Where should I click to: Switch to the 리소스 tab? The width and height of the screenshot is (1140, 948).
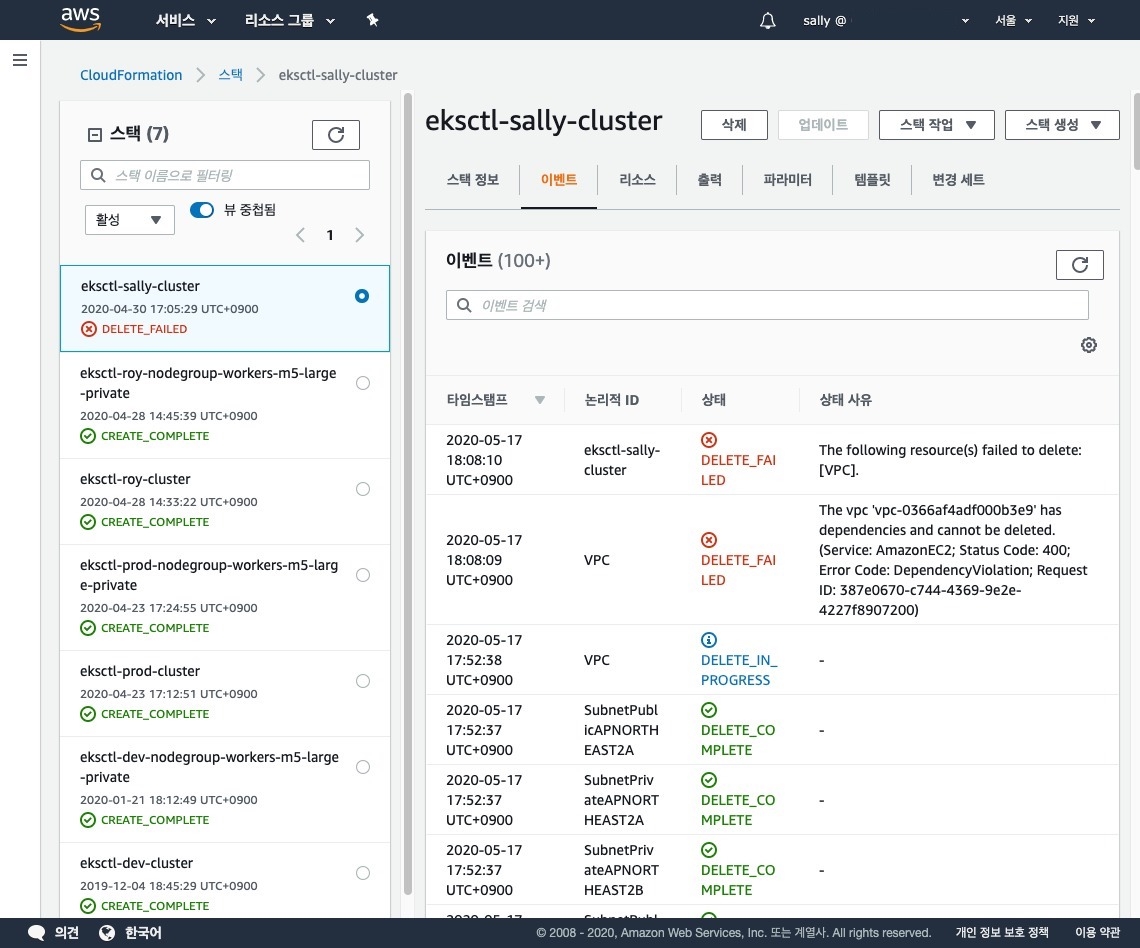(637, 180)
